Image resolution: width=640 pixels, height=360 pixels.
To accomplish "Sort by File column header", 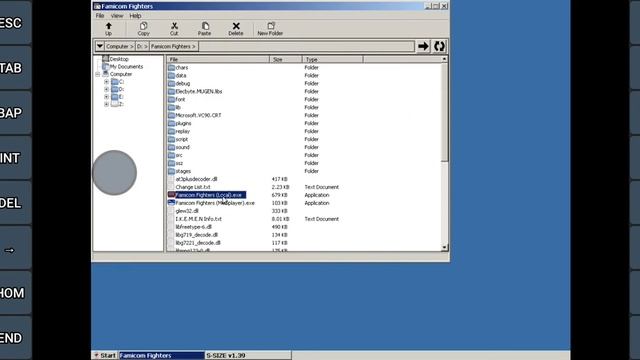I will [218, 60].
